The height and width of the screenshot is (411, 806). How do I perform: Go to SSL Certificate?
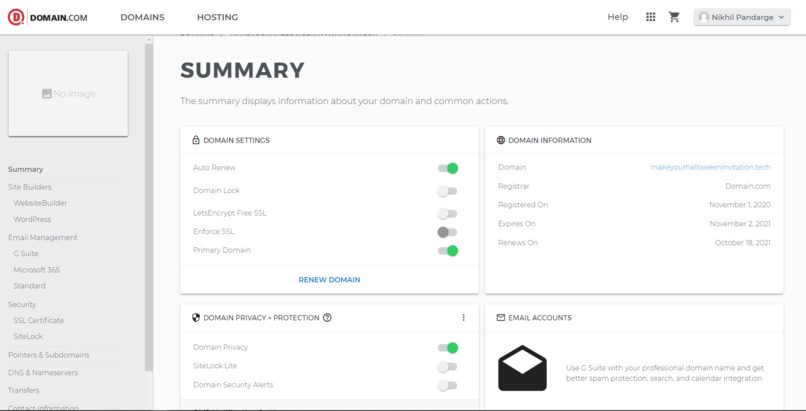[39, 320]
